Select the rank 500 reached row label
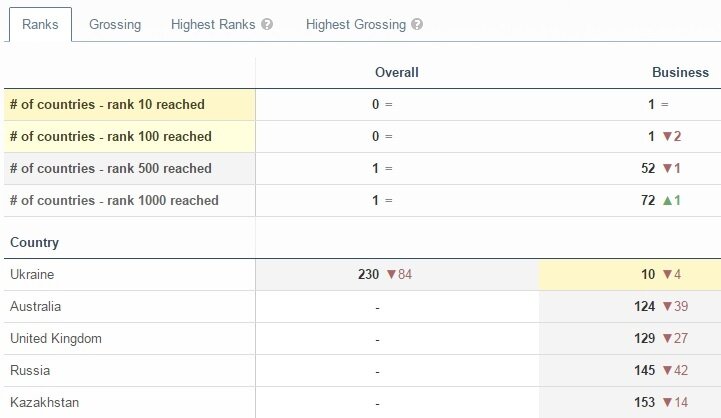Viewport: 721px width, 418px height. pos(110,168)
